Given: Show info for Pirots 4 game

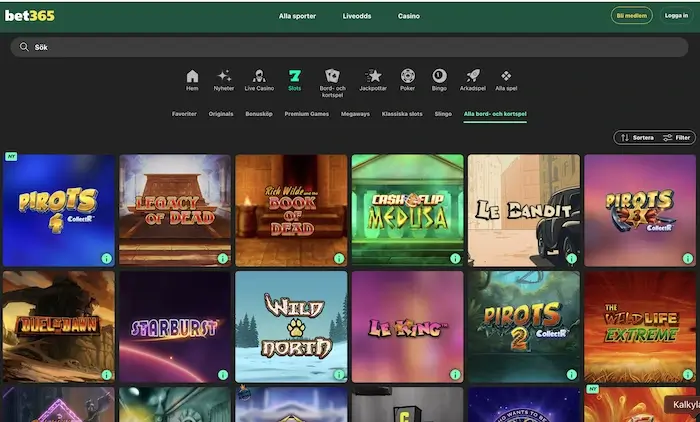Looking at the screenshot, I should click(x=106, y=258).
